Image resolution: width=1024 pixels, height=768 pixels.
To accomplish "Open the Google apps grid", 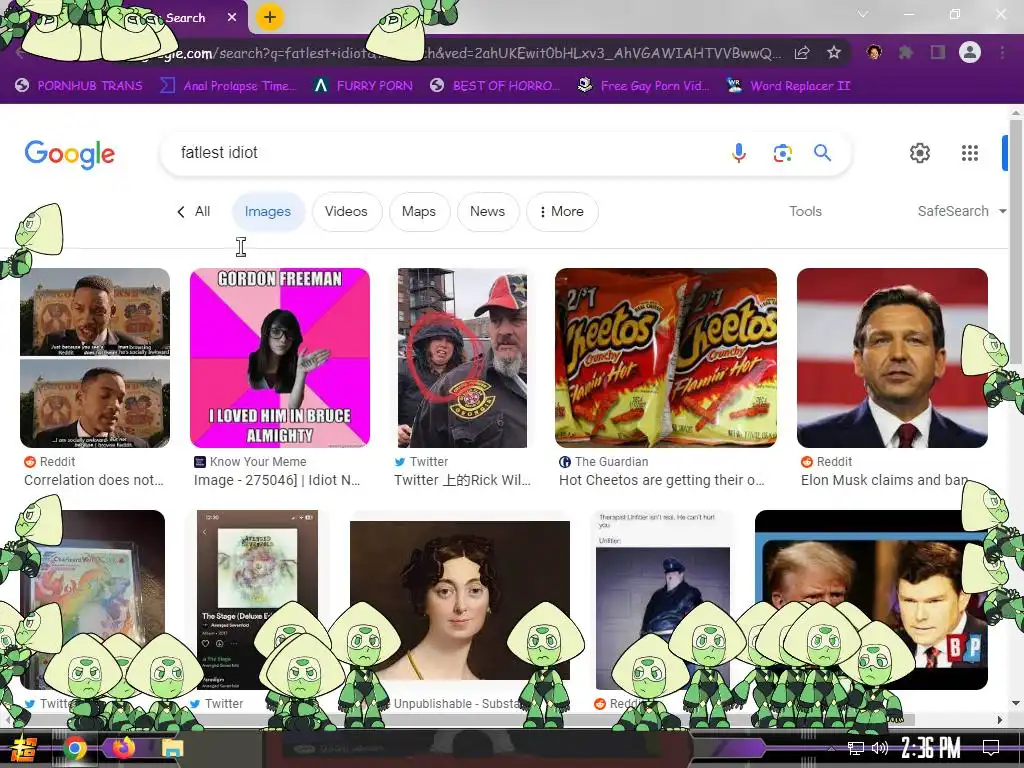I will (970, 153).
